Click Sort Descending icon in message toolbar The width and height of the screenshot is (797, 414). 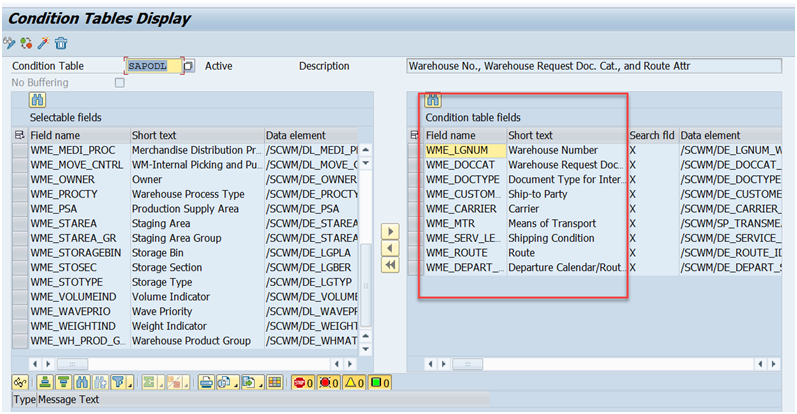[64, 382]
